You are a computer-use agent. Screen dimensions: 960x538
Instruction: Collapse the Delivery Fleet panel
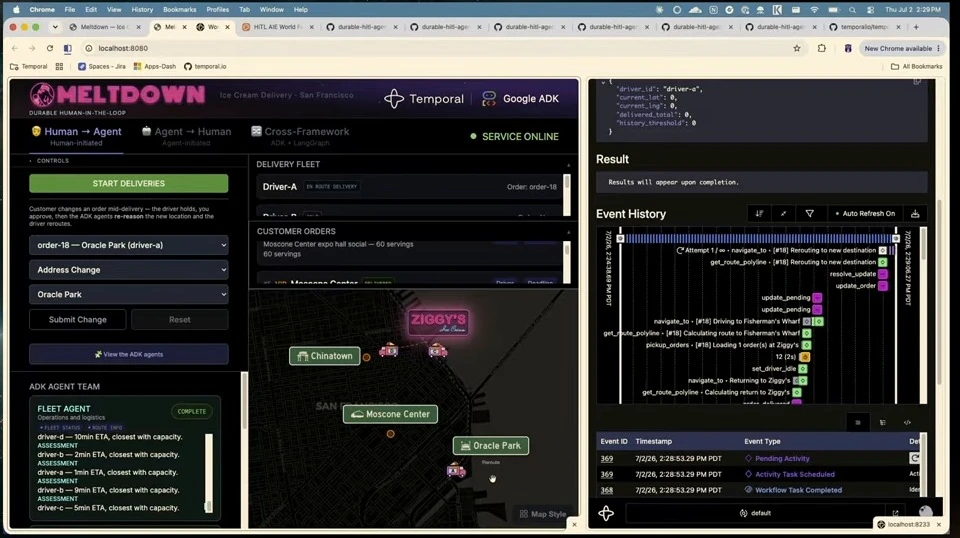coord(568,165)
